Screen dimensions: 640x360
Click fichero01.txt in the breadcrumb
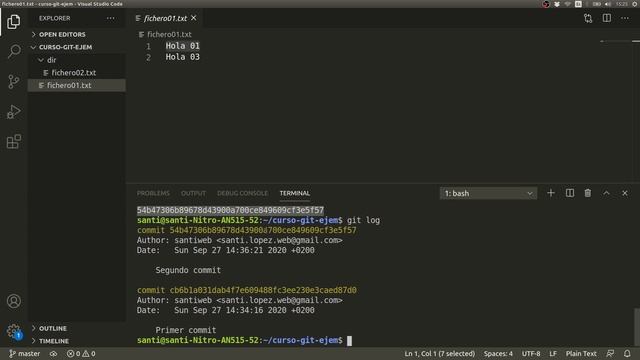tap(169, 35)
